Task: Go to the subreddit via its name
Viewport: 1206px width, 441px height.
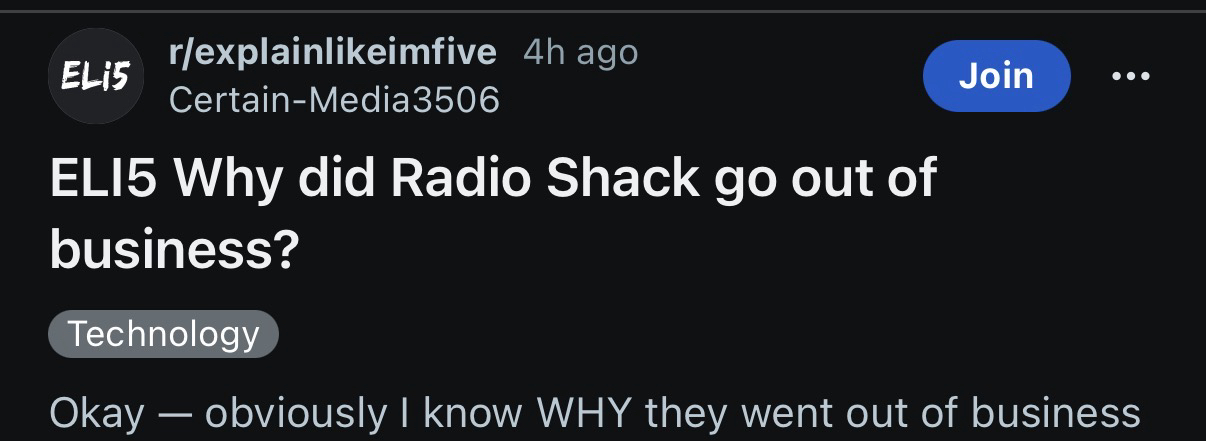Action: pyautogui.click(x=333, y=52)
